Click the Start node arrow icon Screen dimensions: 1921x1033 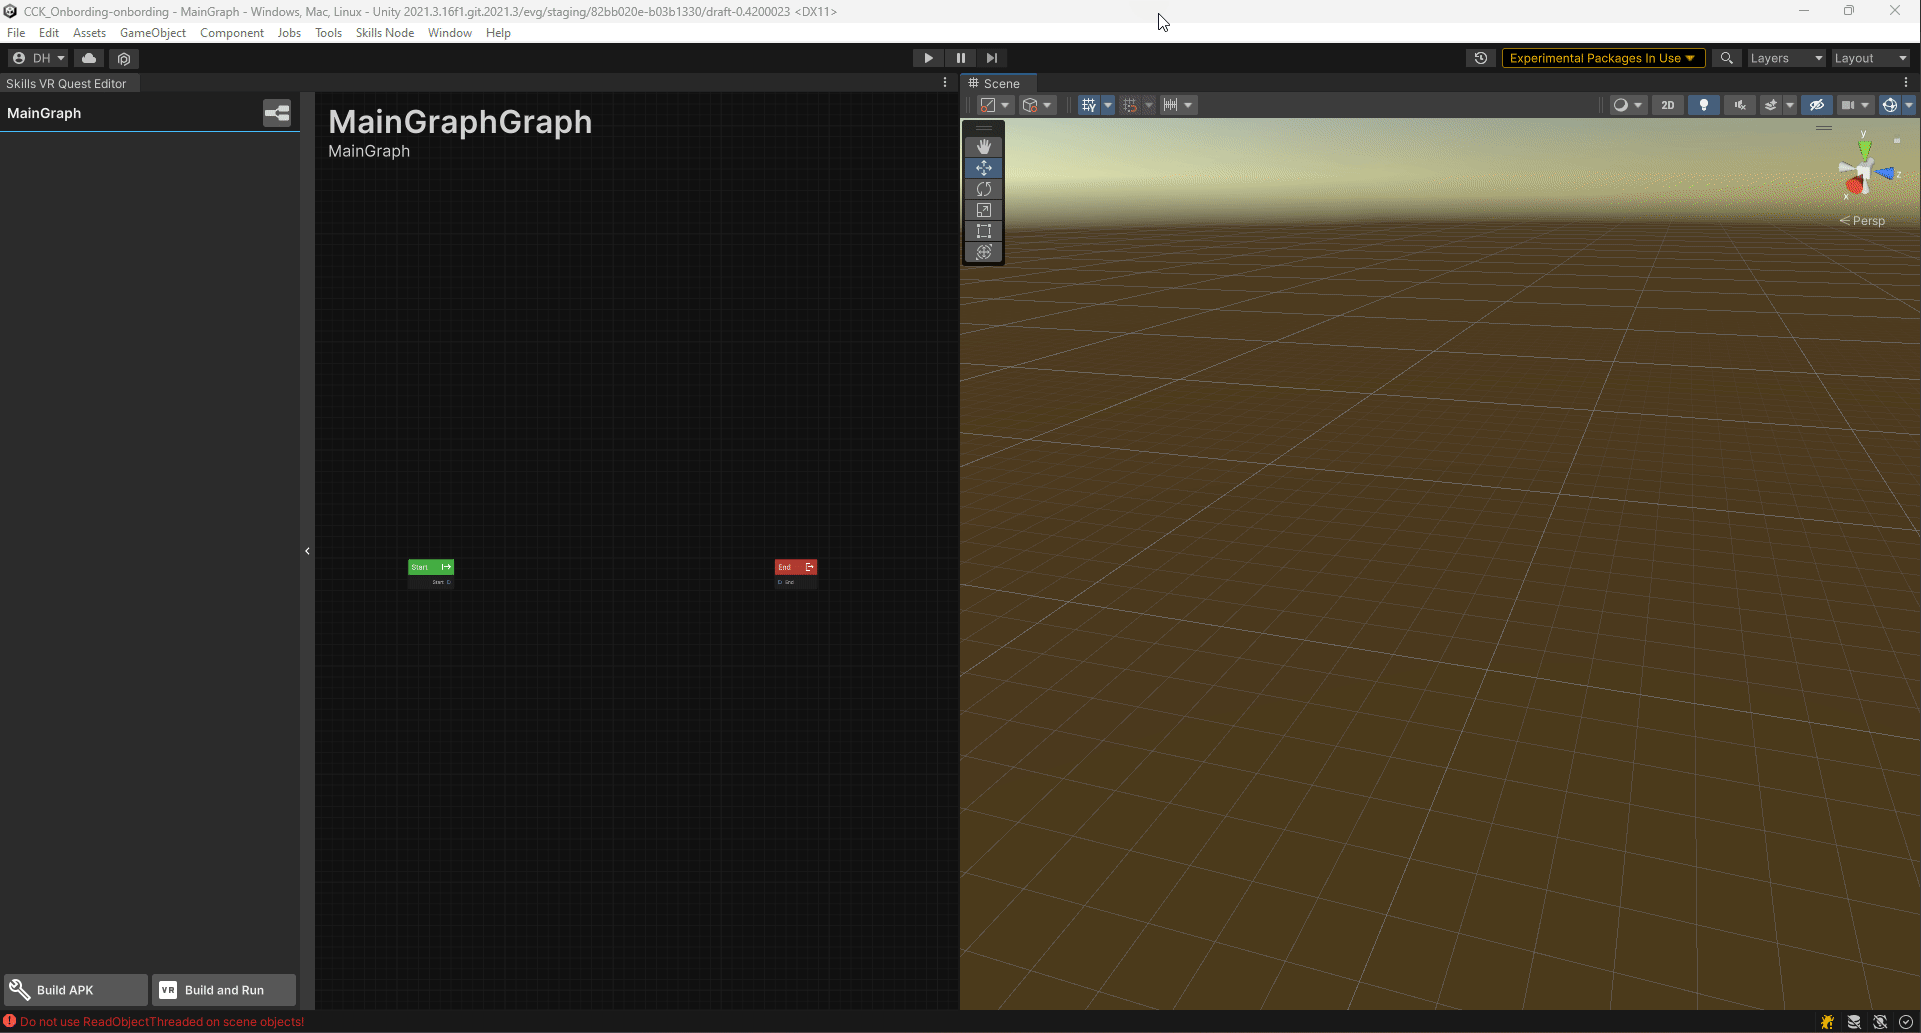tap(446, 567)
